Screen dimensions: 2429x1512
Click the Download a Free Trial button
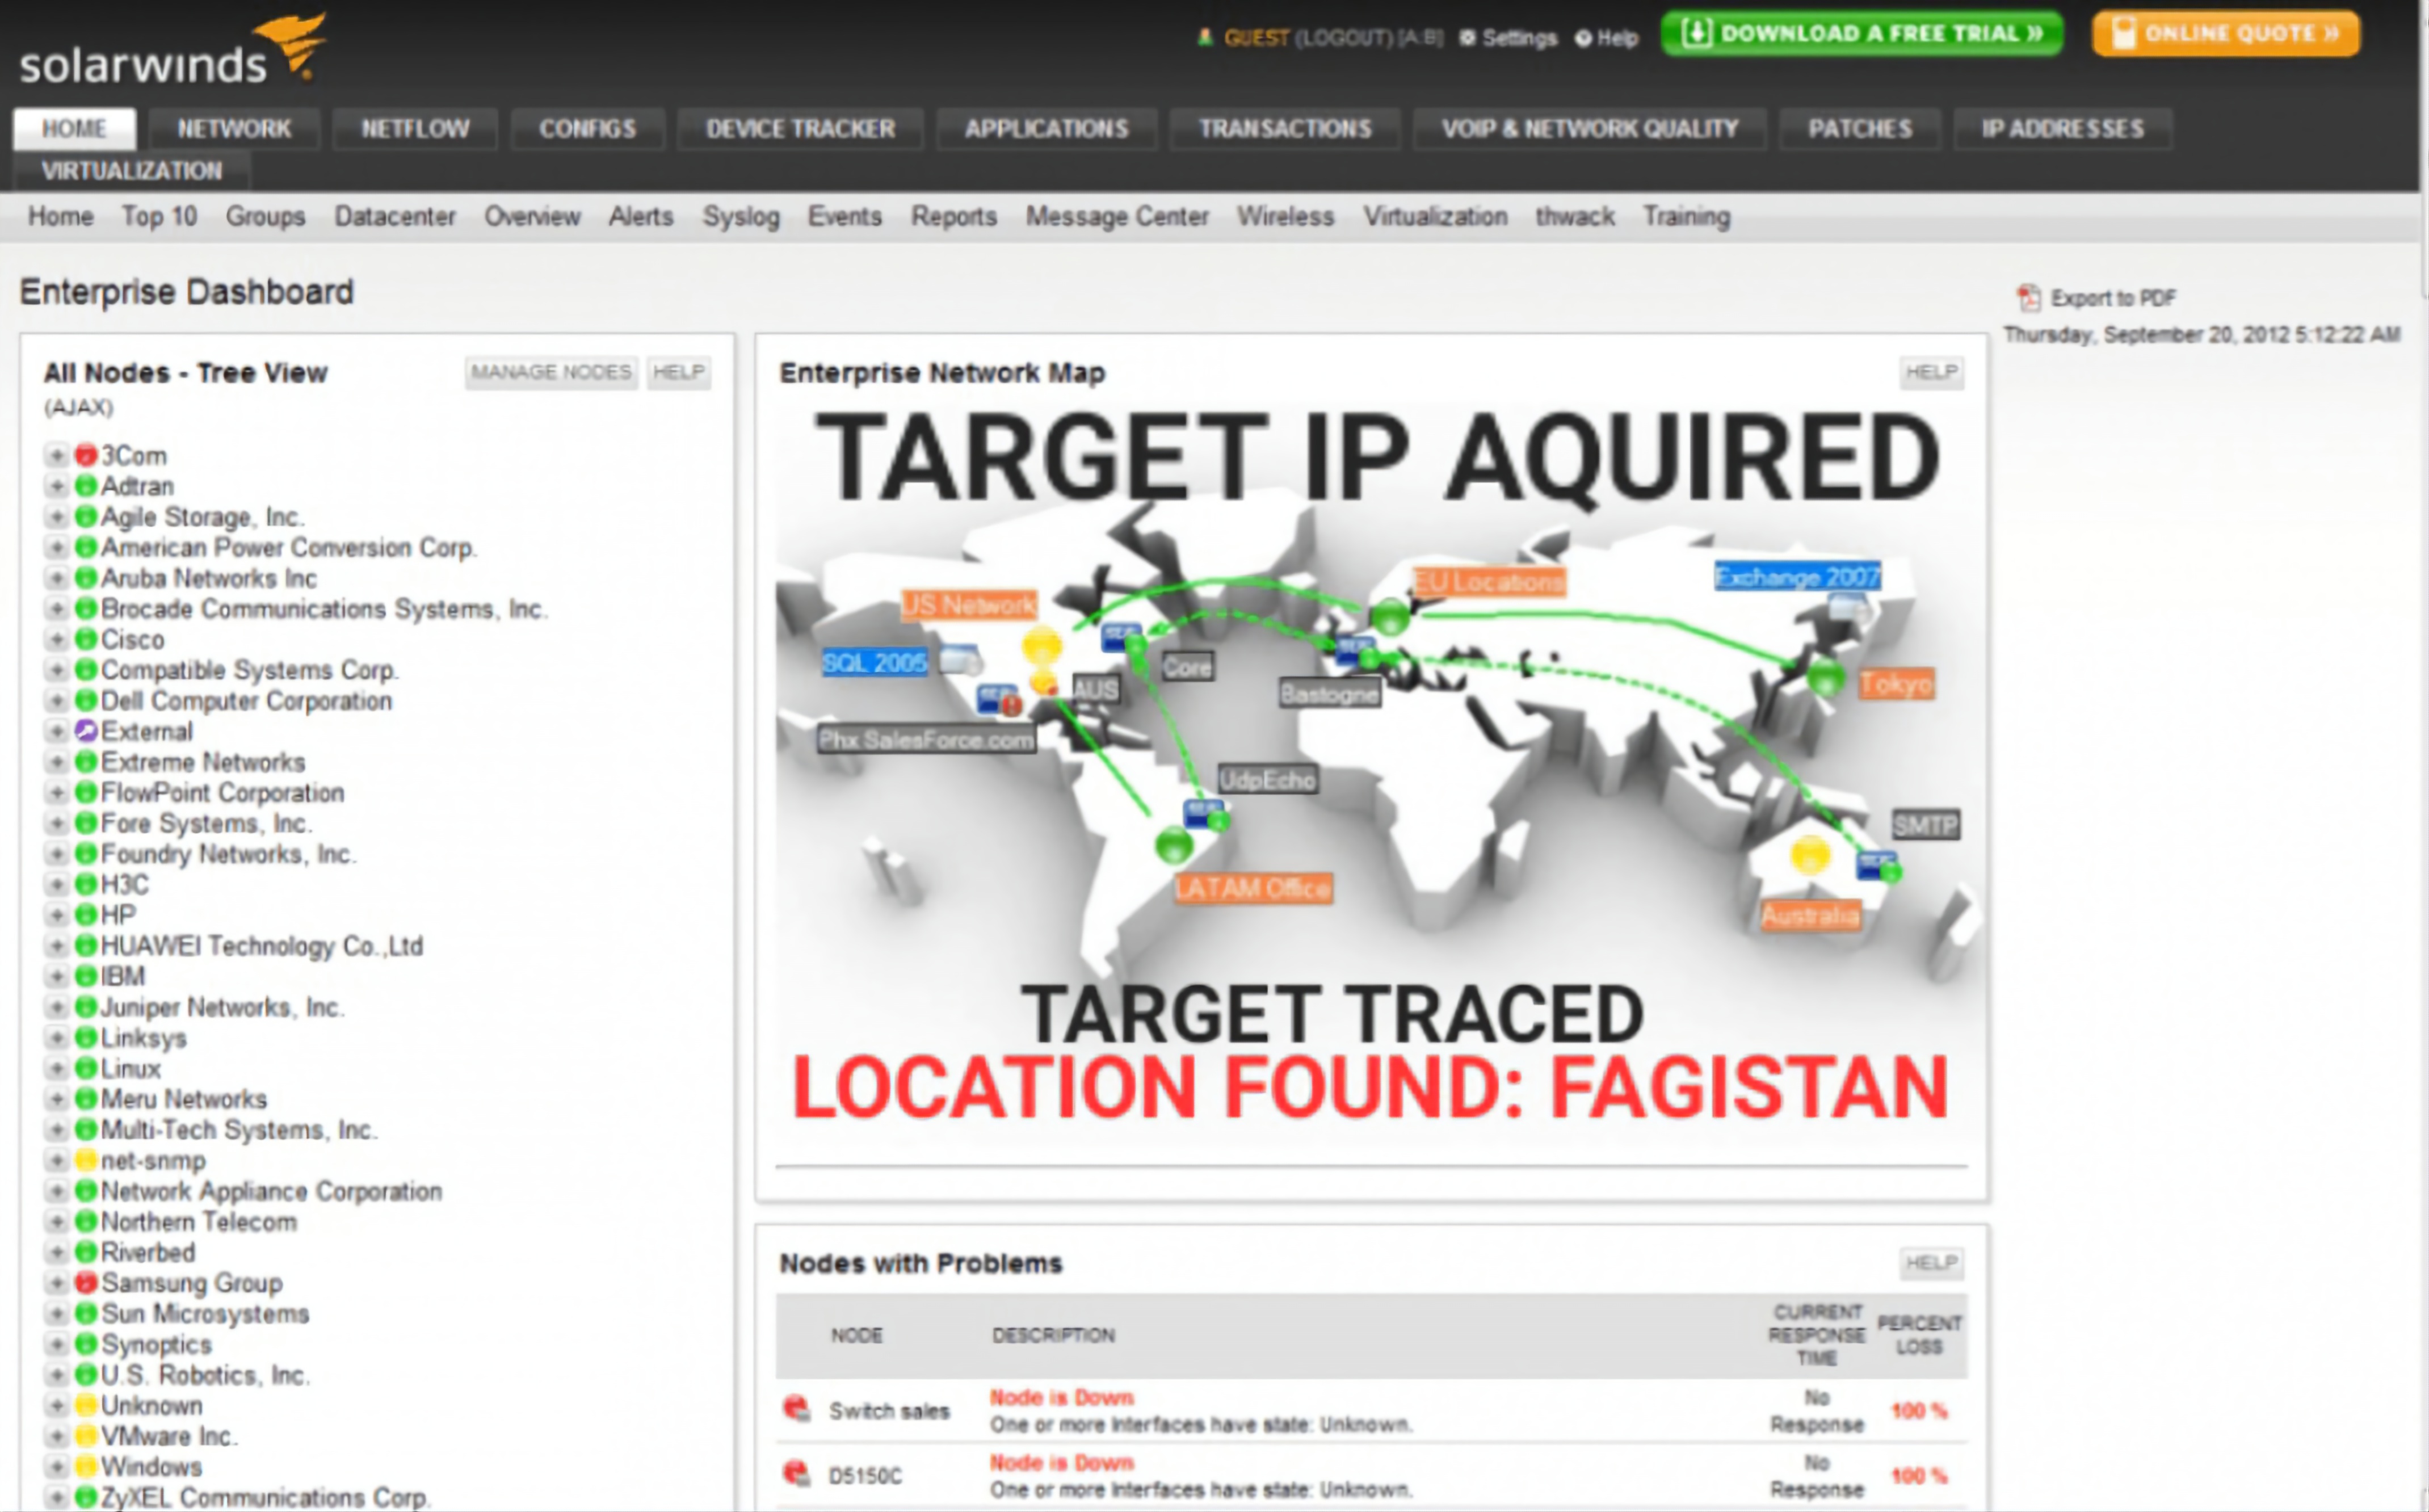pyautogui.click(x=1861, y=34)
